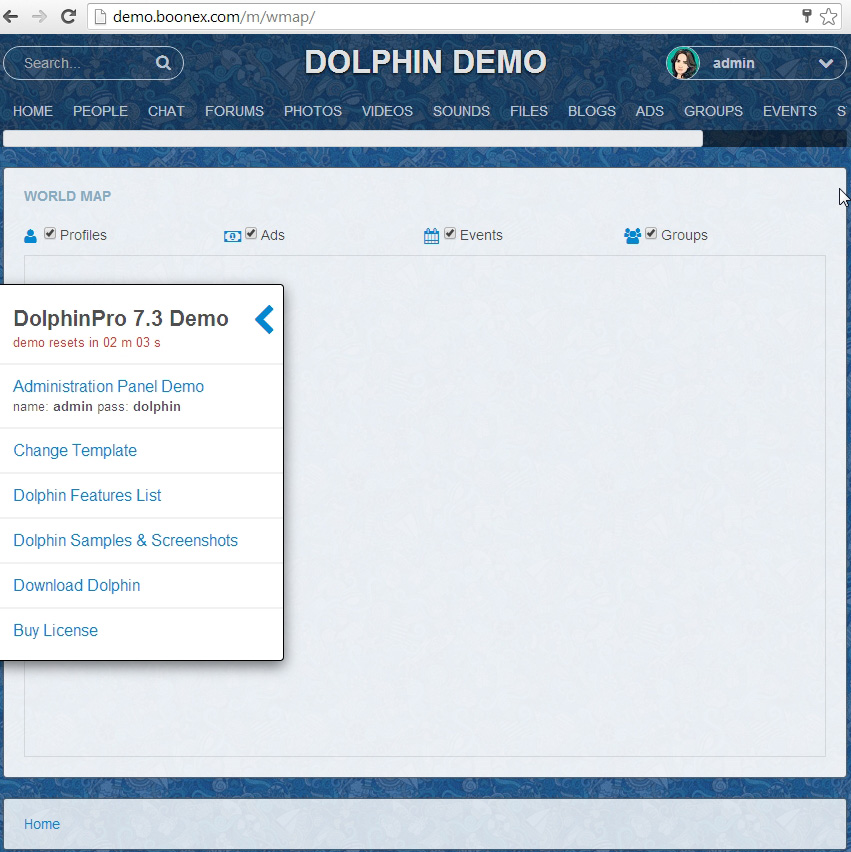Image resolution: width=851 pixels, height=852 pixels.
Task: Uncheck the Groups map filter
Action: tap(651, 234)
